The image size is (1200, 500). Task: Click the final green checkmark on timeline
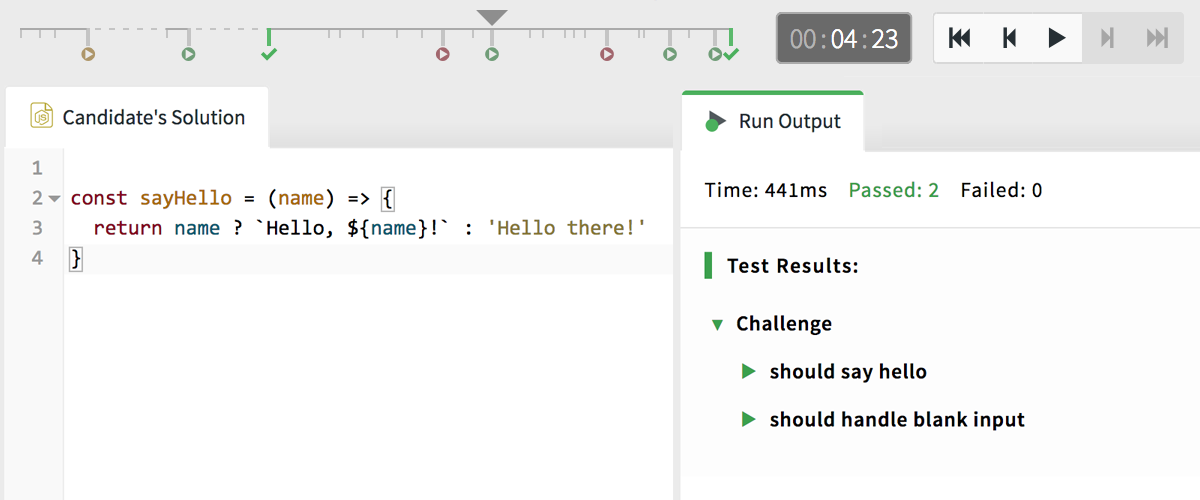pos(731,53)
